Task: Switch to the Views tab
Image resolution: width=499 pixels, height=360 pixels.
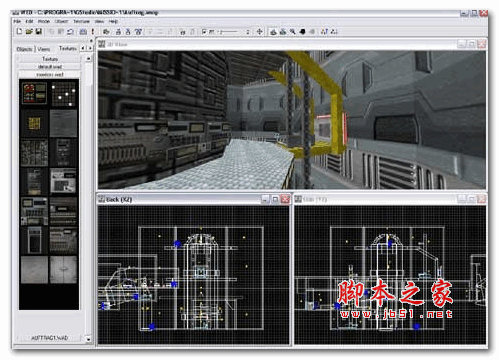Action: click(x=44, y=49)
